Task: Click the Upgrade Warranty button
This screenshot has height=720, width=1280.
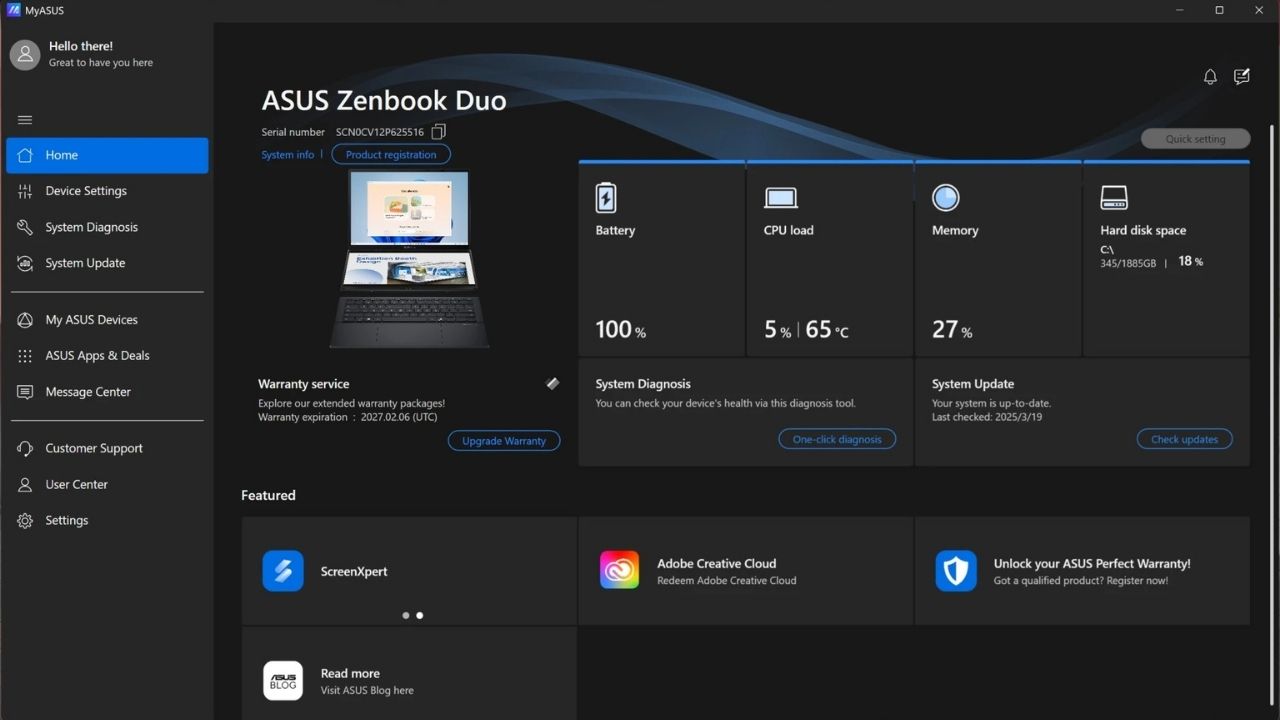Action: pos(503,440)
